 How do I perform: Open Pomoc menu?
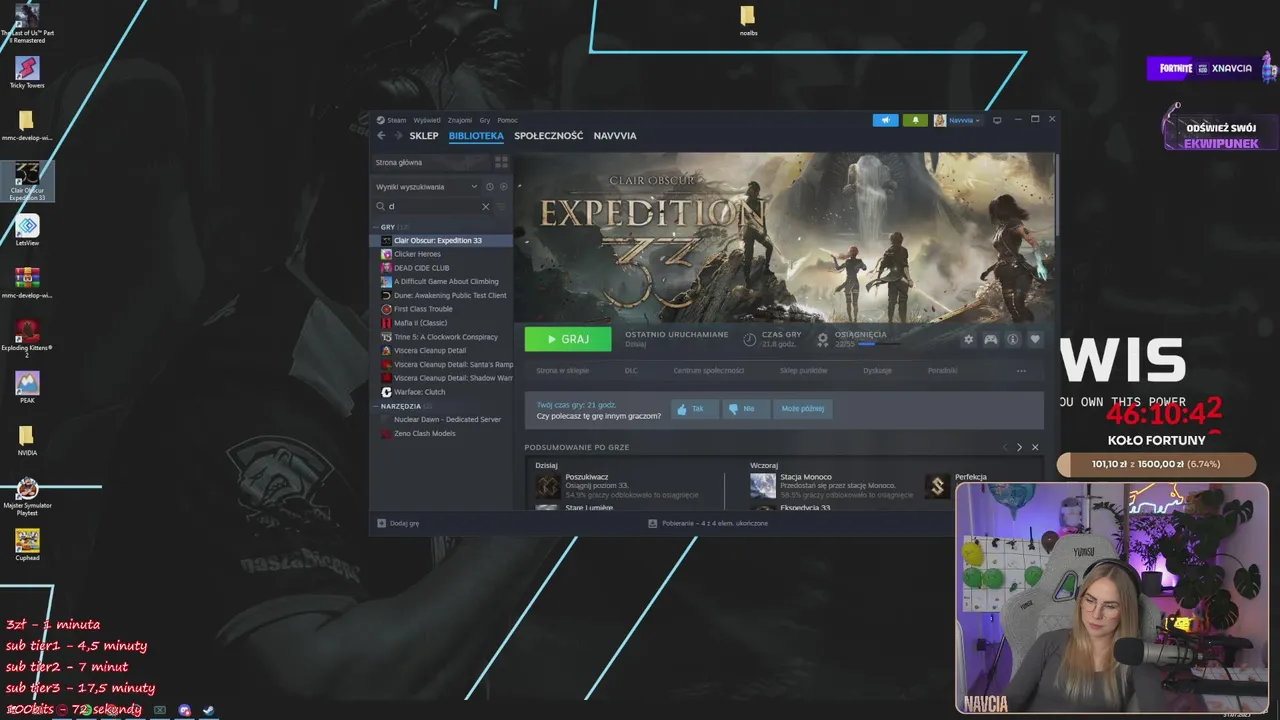click(507, 120)
